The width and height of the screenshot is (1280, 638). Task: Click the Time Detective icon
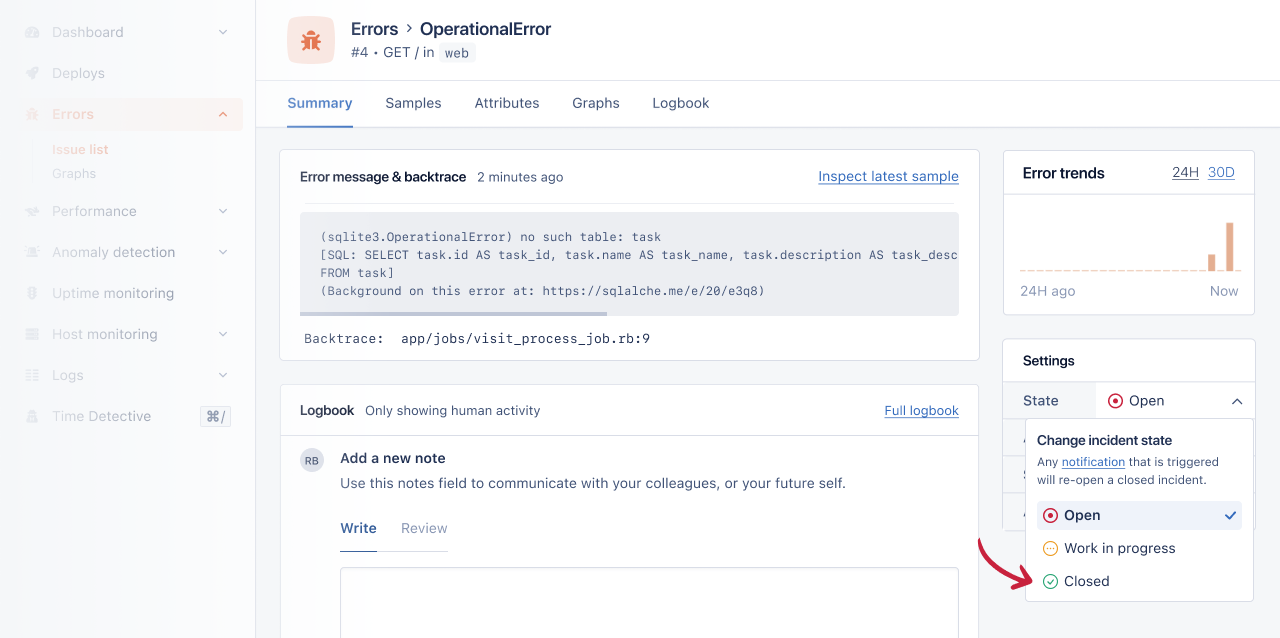[x=30, y=416]
